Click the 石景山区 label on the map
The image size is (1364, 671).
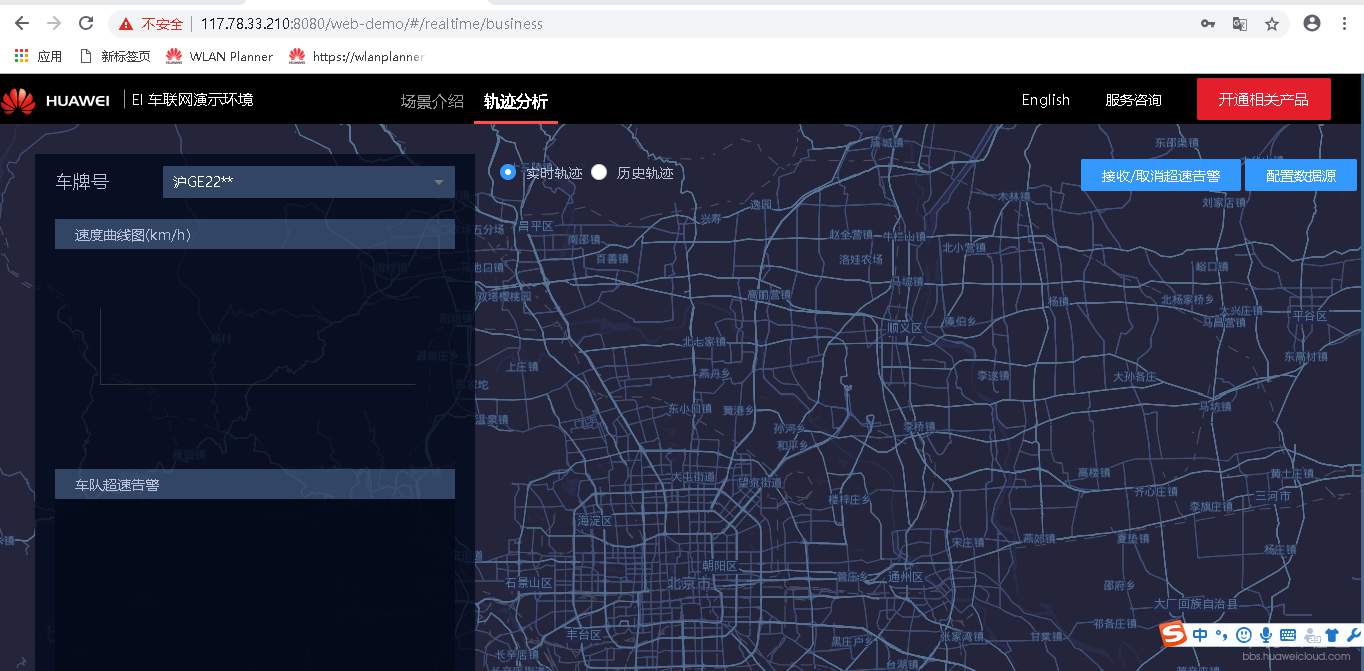point(528,583)
